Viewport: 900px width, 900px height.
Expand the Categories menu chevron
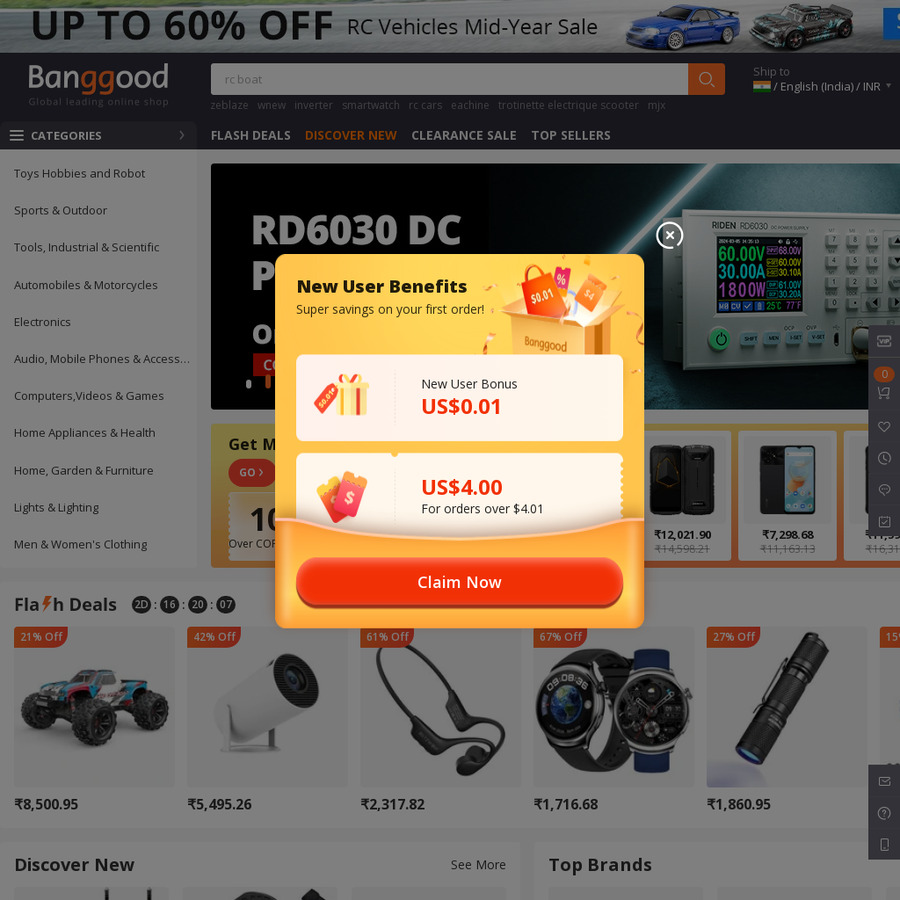coord(182,135)
